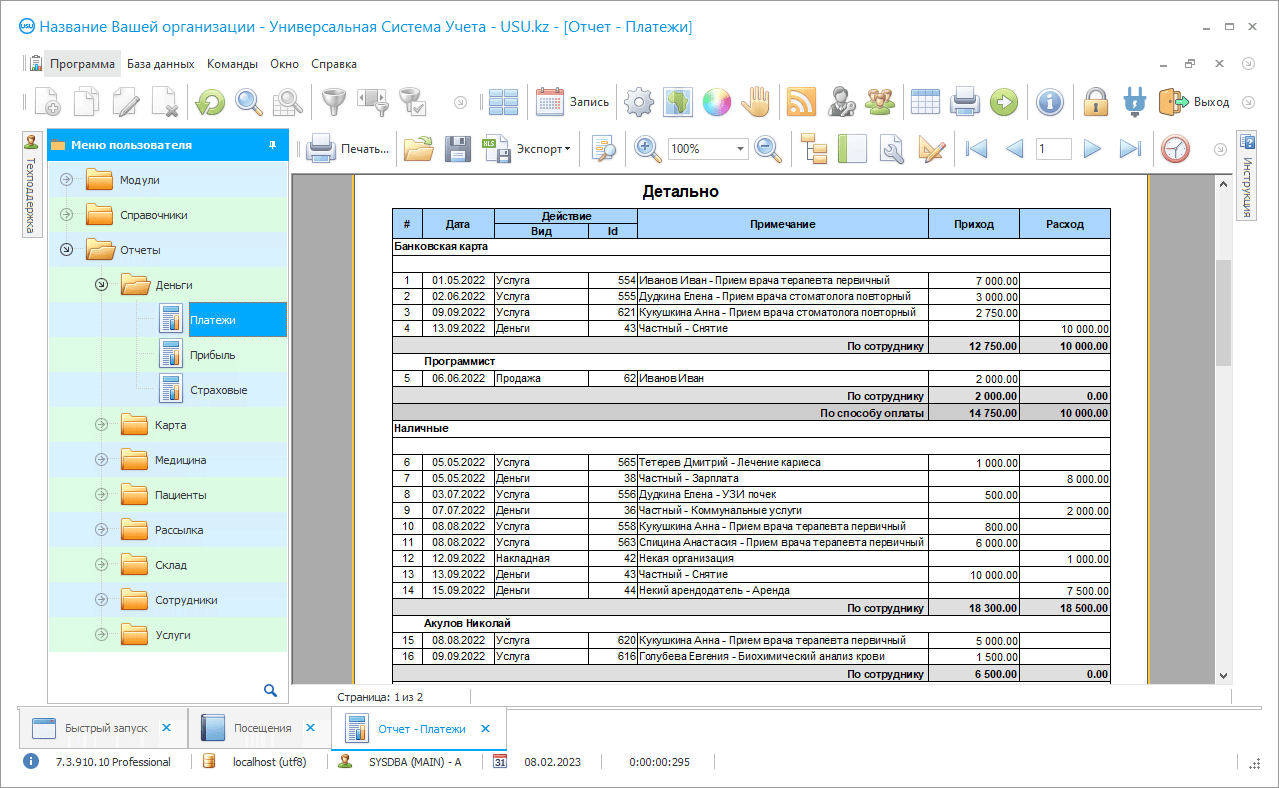Switch to the Посещения tab
Image resolution: width=1279 pixels, height=788 pixels.
(260, 728)
